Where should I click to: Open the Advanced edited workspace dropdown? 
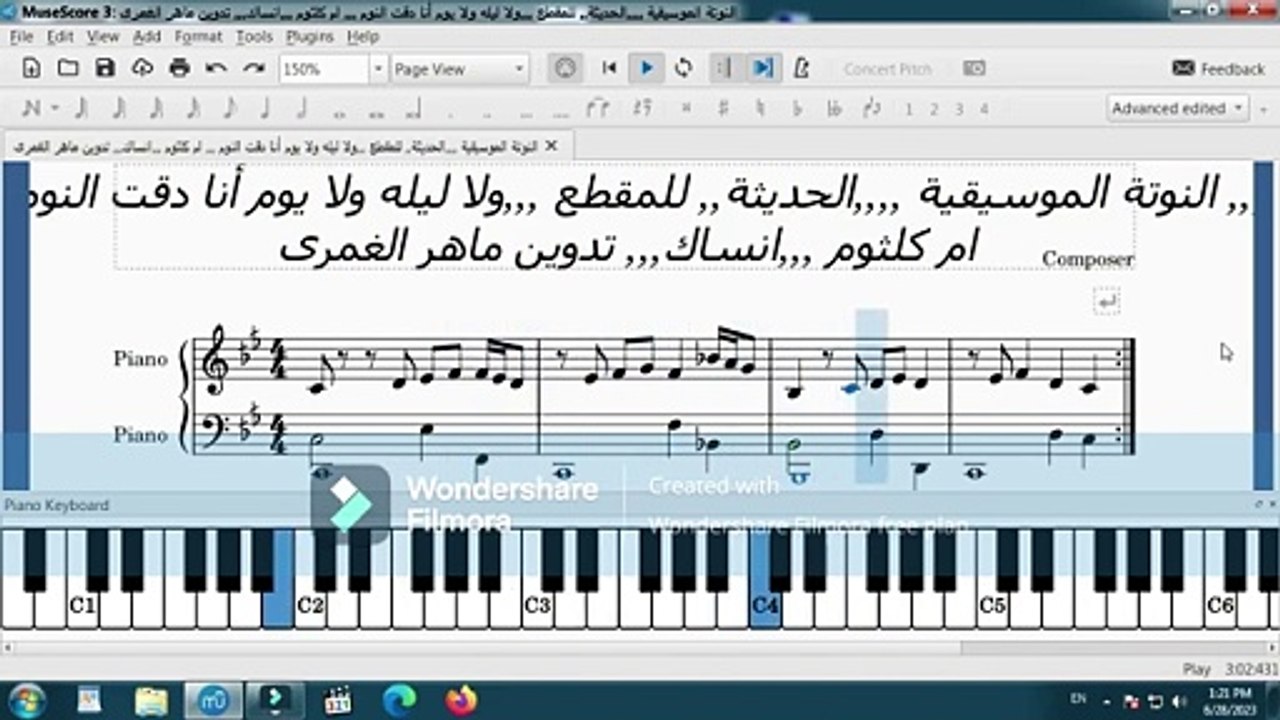click(x=1177, y=108)
